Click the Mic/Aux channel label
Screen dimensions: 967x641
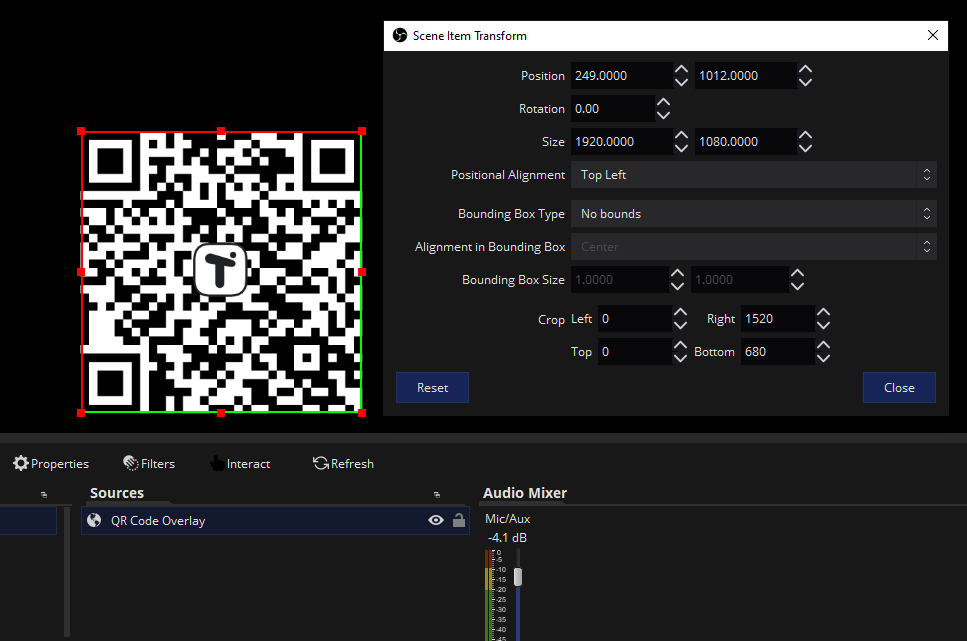click(508, 519)
